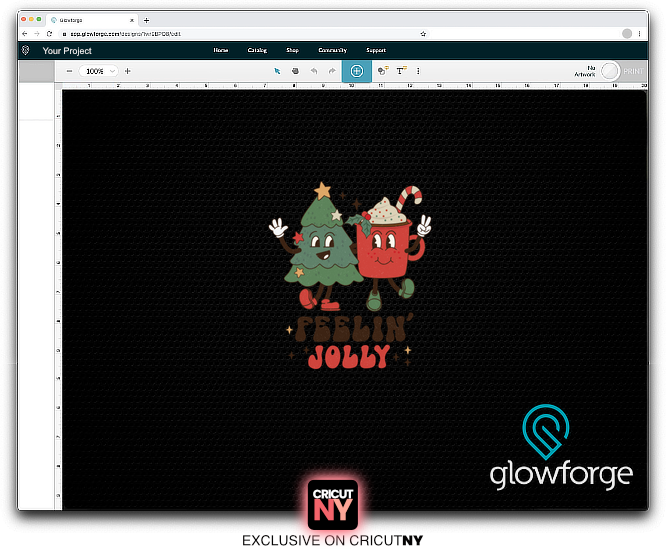The width and height of the screenshot is (666, 552).
Task: Open a new browser tab
Action: click(147, 20)
